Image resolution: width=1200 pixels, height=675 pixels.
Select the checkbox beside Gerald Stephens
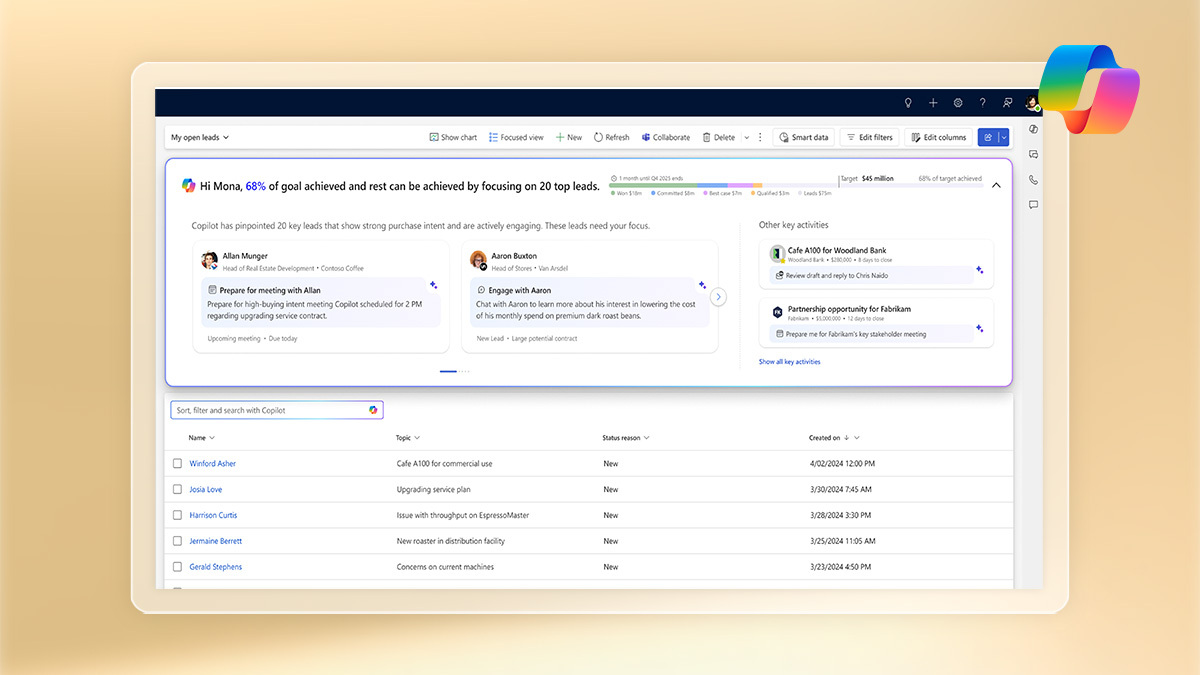coord(177,566)
